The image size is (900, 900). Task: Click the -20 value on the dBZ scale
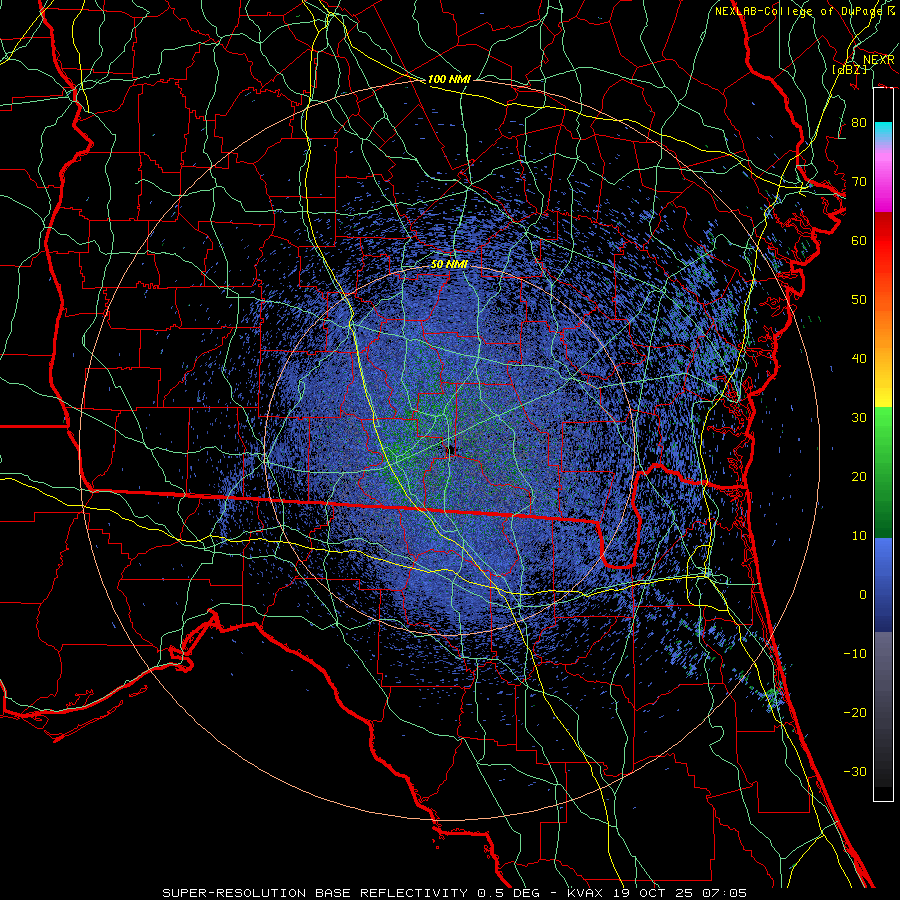[x=855, y=712]
